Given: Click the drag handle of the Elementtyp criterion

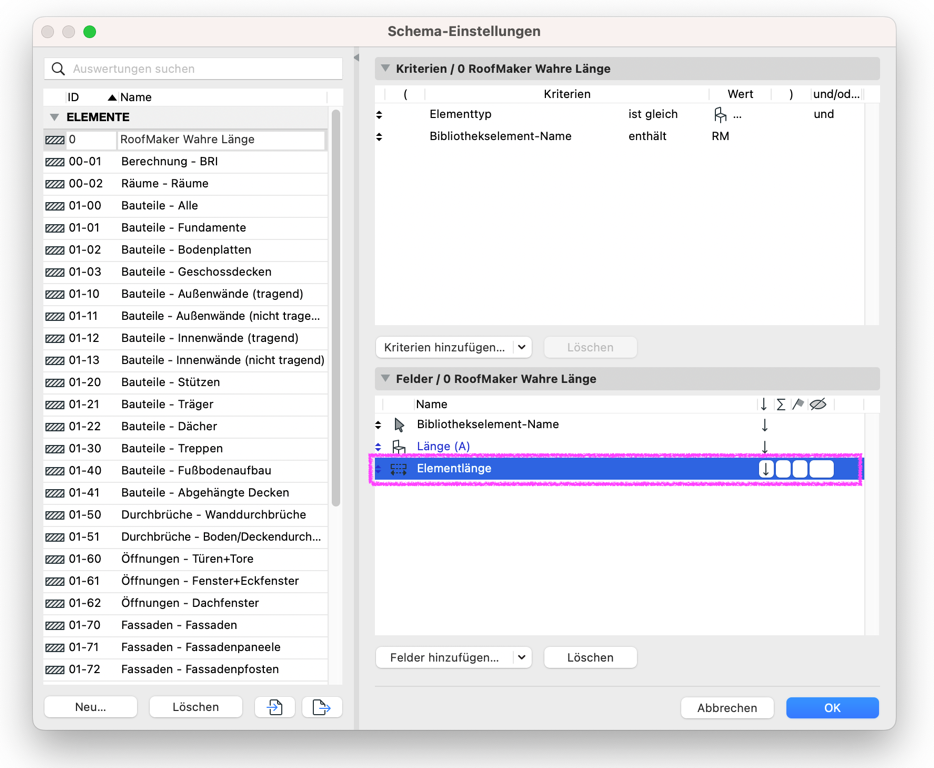Looking at the screenshot, I should [379, 114].
